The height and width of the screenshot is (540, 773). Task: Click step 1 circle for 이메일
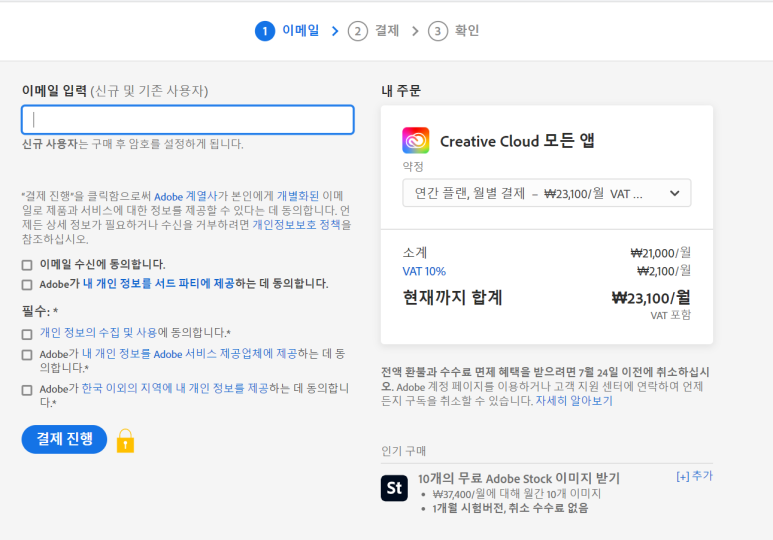(265, 31)
